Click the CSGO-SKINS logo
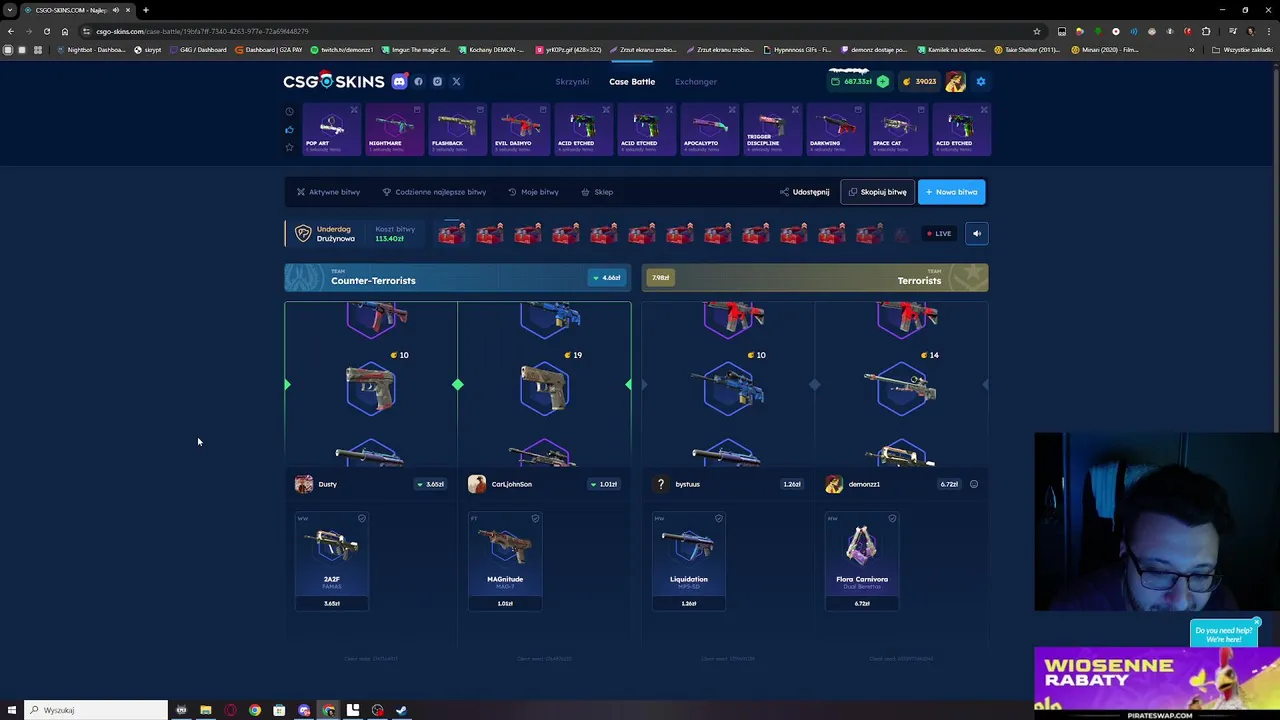Image resolution: width=1280 pixels, height=720 pixels. pos(333,82)
